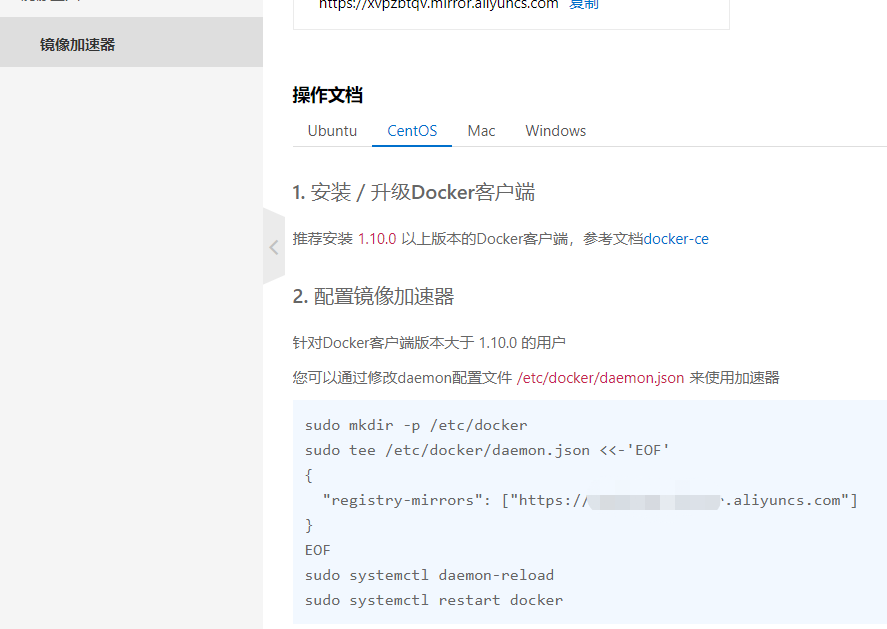Switch to the Ubuntu tab
Viewport: 887px width, 629px height.
tap(332, 131)
